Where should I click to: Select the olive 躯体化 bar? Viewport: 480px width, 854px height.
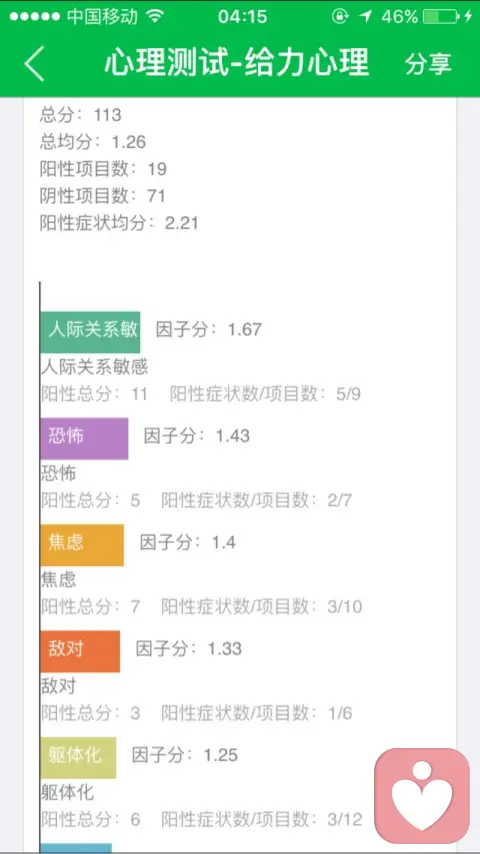[78, 758]
